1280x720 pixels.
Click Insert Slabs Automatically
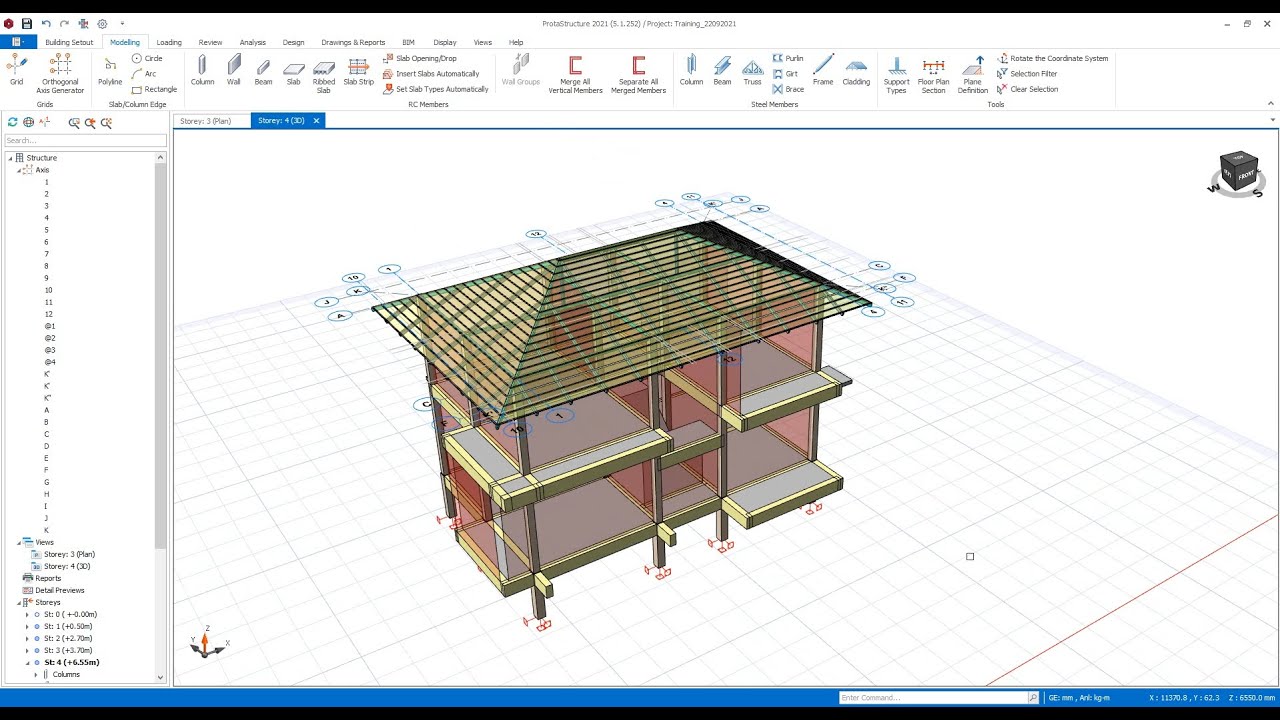coord(431,73)
